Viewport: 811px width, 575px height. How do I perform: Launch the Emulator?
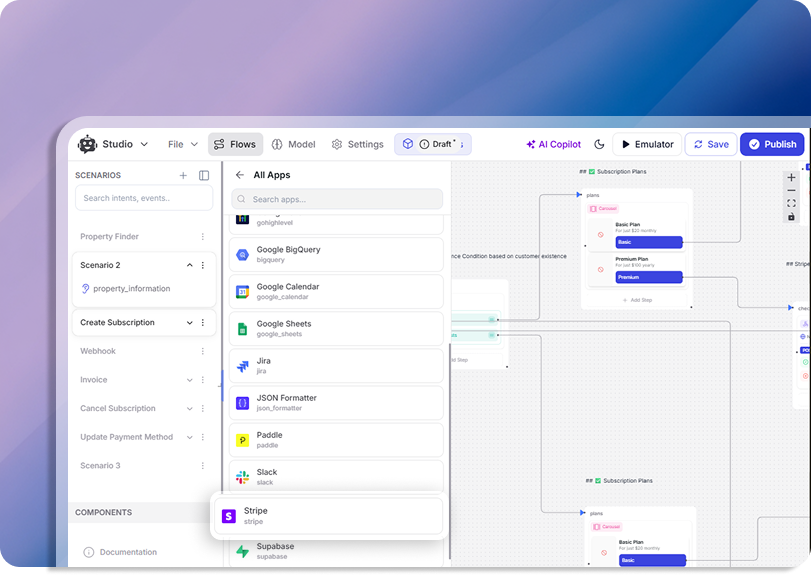[647, 144]
